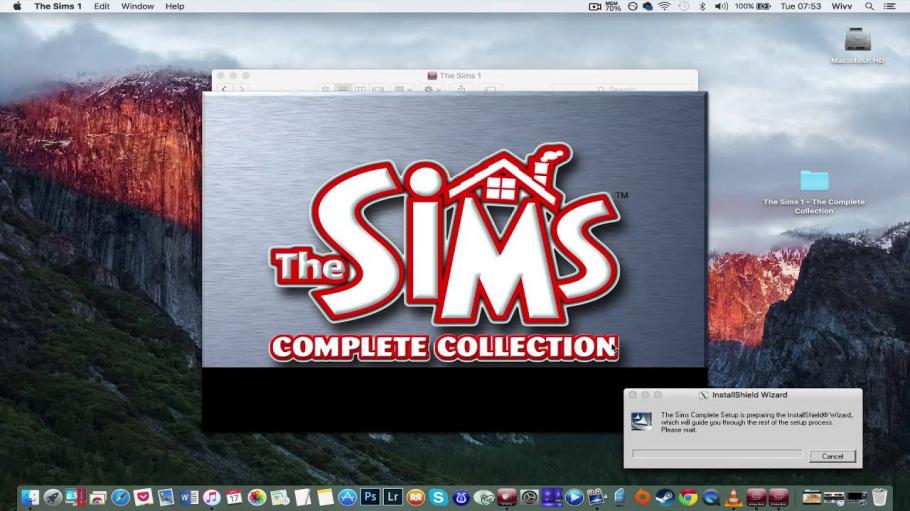Click Cancel in the InstallShield Wizard
This screenshot has height=511, width=910.
(832, 456)
